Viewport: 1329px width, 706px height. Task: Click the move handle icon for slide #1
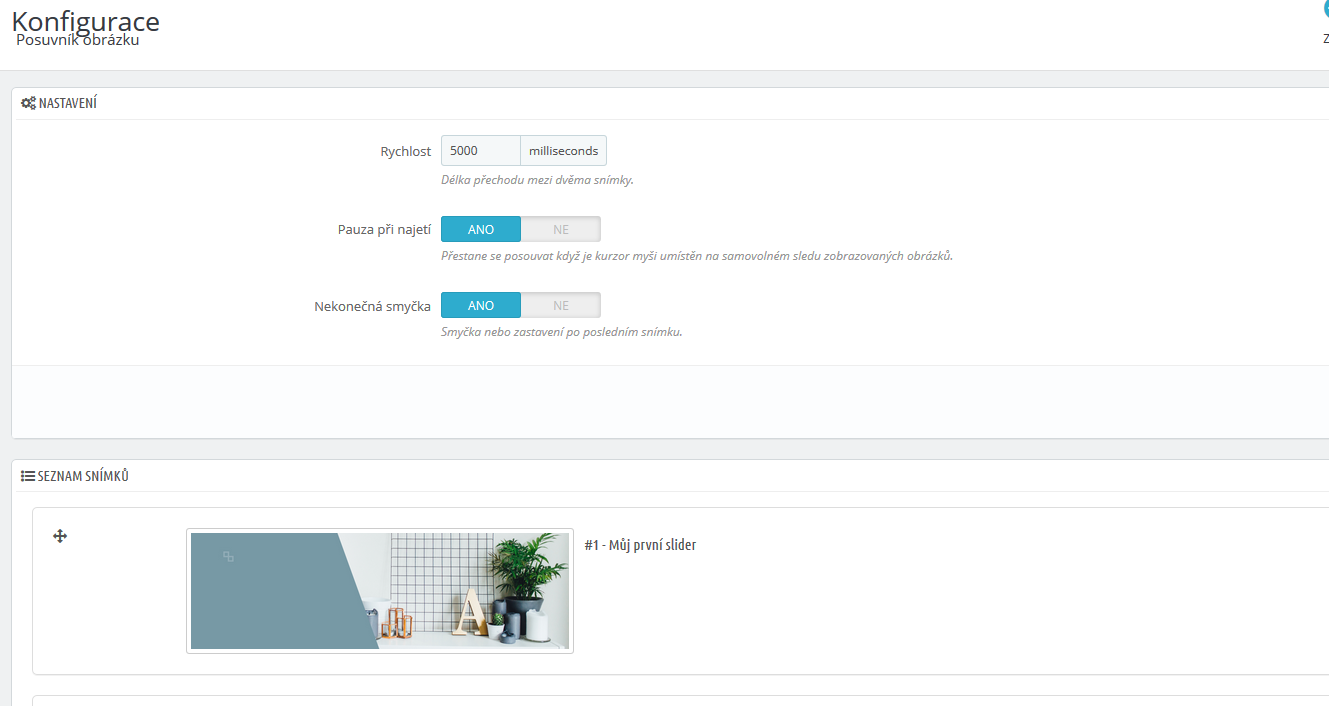coord(60,536)
